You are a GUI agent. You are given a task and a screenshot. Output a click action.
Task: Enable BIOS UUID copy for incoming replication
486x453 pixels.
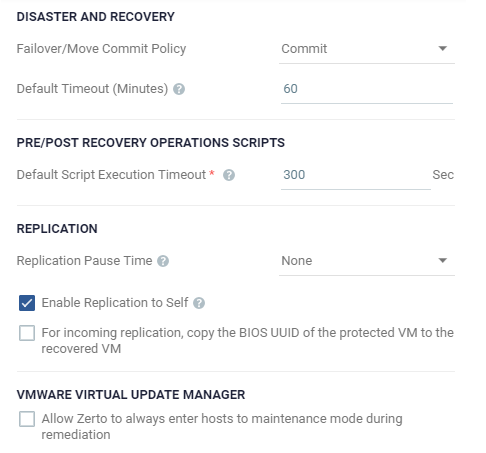tap(27, 333)
